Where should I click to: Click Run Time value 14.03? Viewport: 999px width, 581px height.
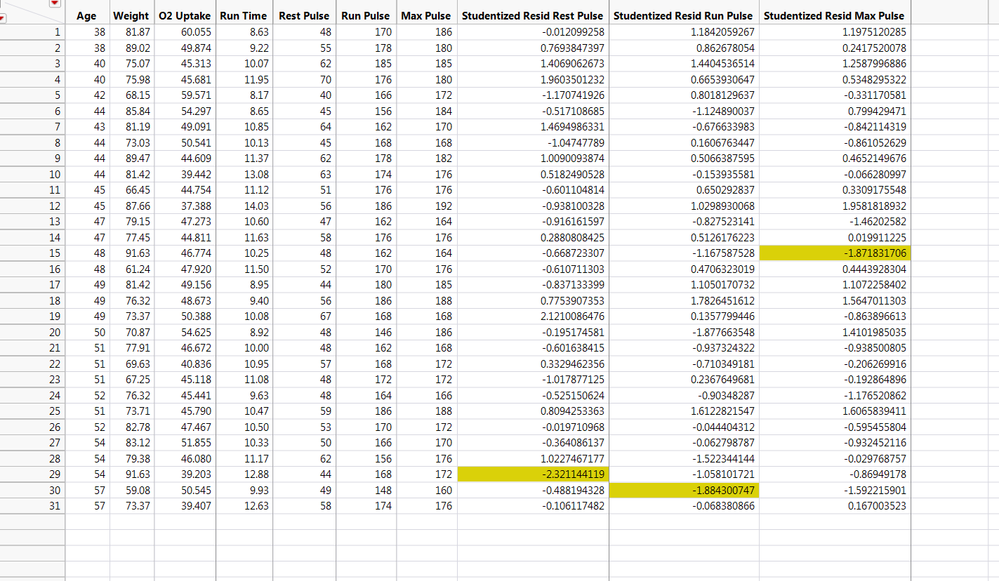257,206
